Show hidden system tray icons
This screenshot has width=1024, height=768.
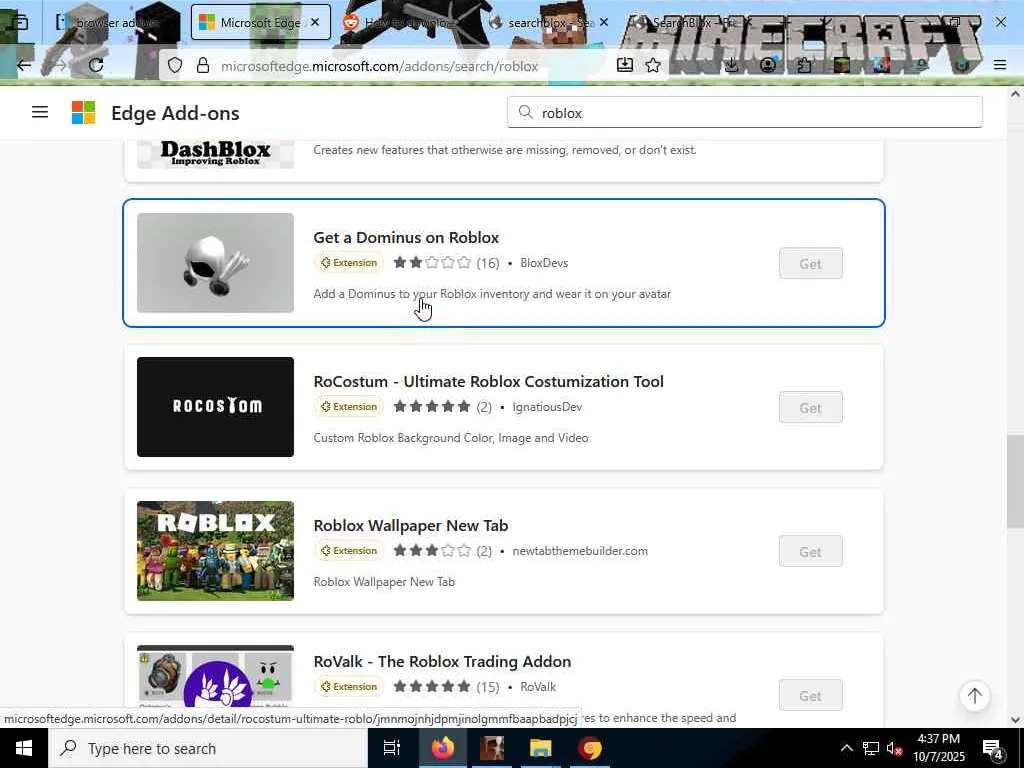846,748
